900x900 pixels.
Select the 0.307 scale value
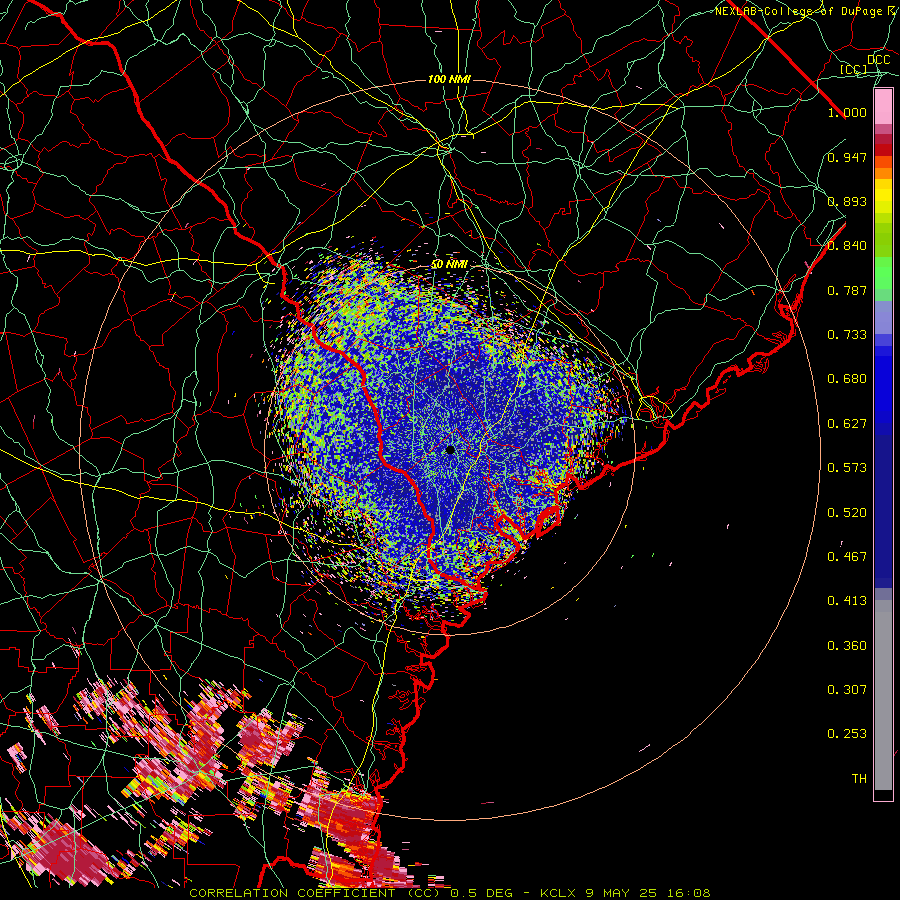847,689
